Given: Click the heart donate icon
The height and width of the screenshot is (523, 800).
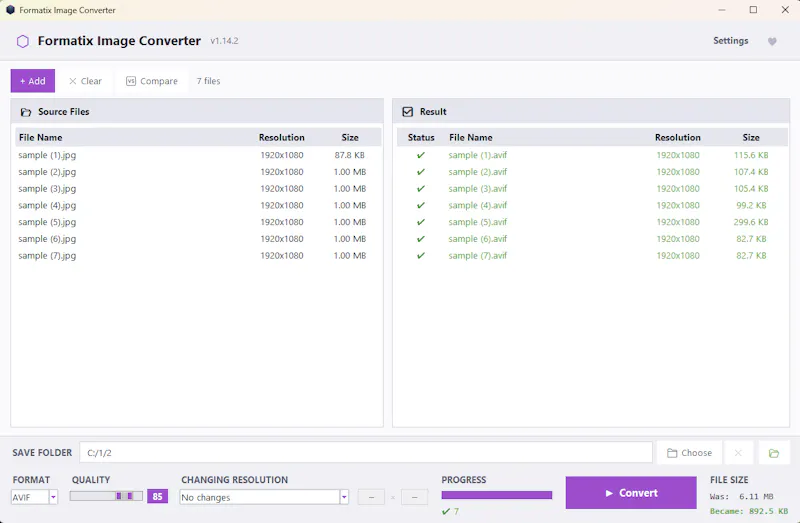Looking at the screenshot, I should pos(772,41).
